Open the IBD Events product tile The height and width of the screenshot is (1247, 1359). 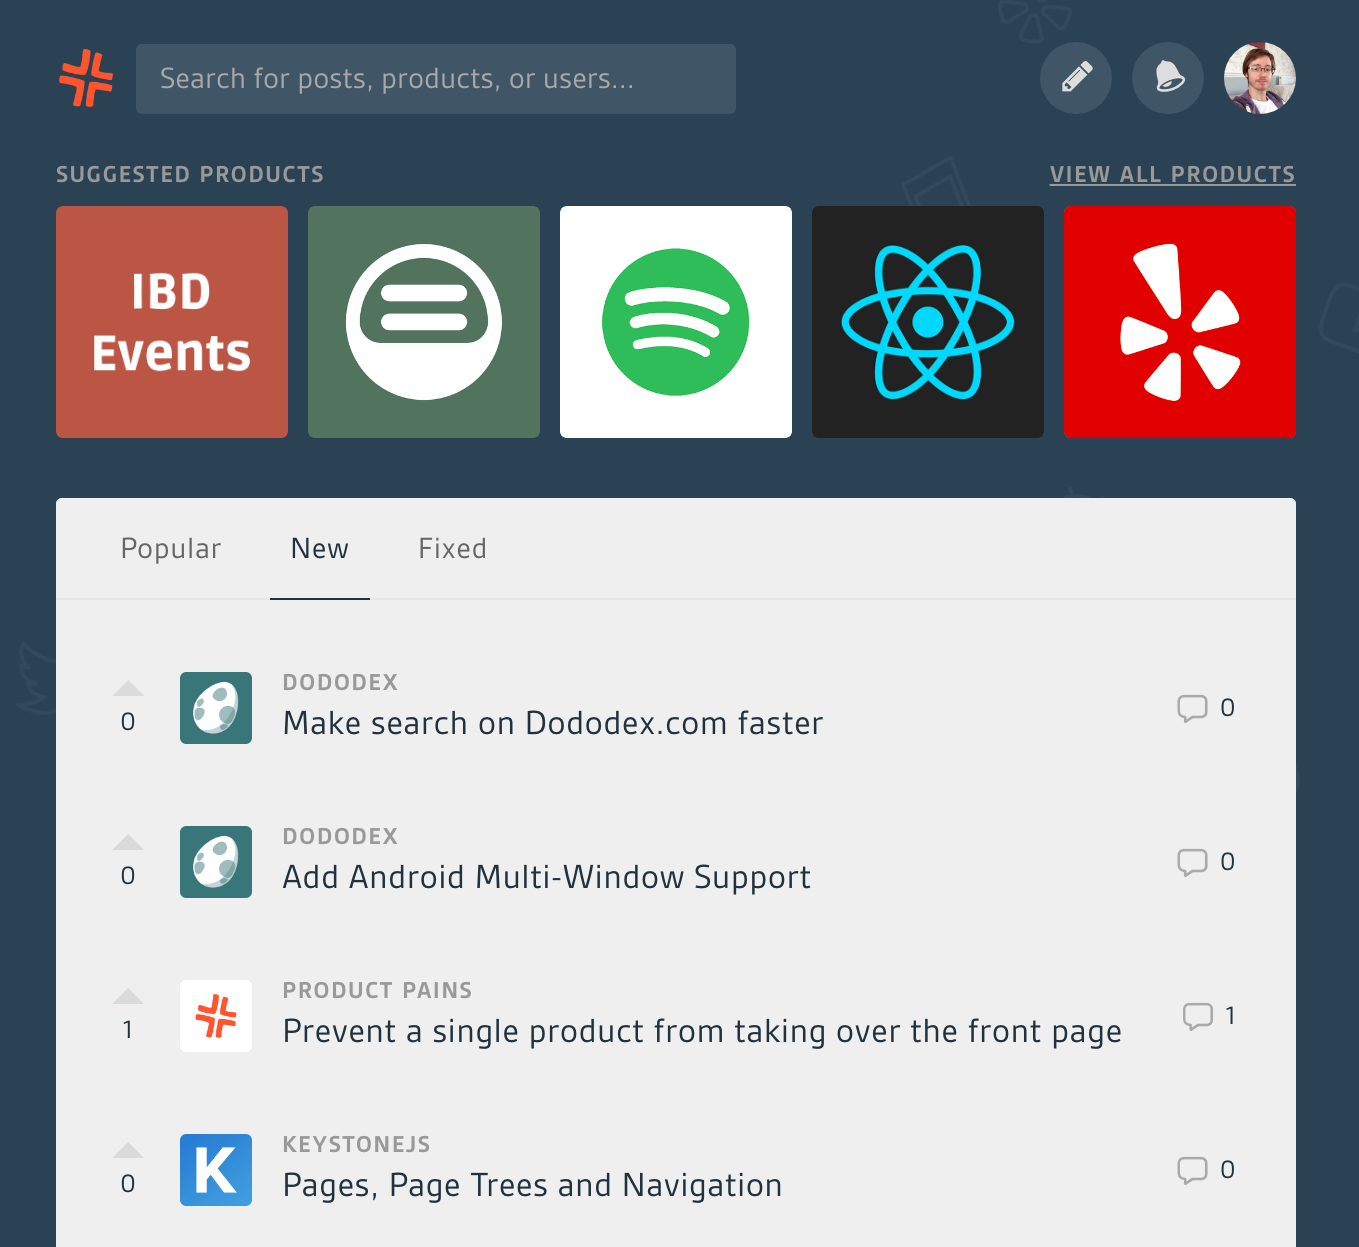coord(172,322)
